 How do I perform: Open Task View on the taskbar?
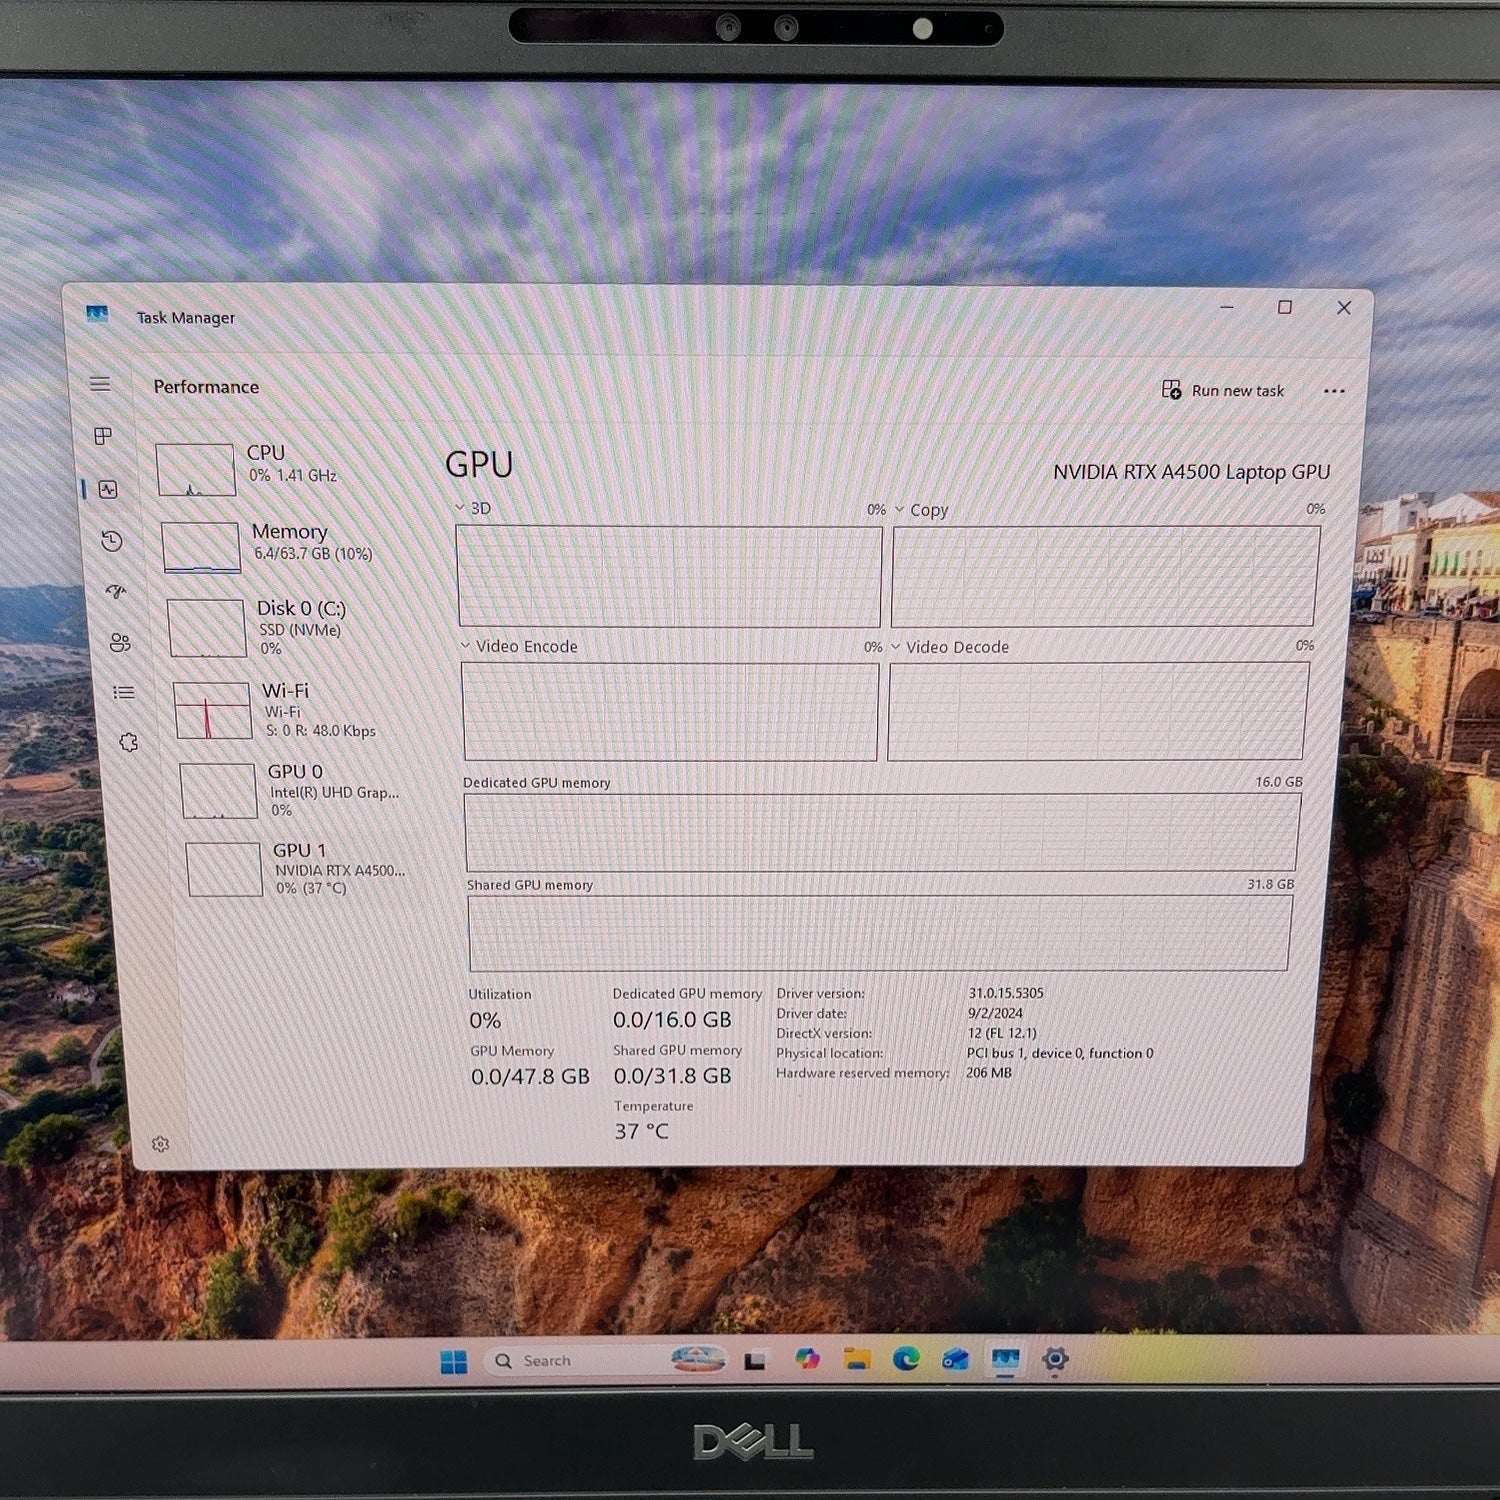coord(755,1361)
